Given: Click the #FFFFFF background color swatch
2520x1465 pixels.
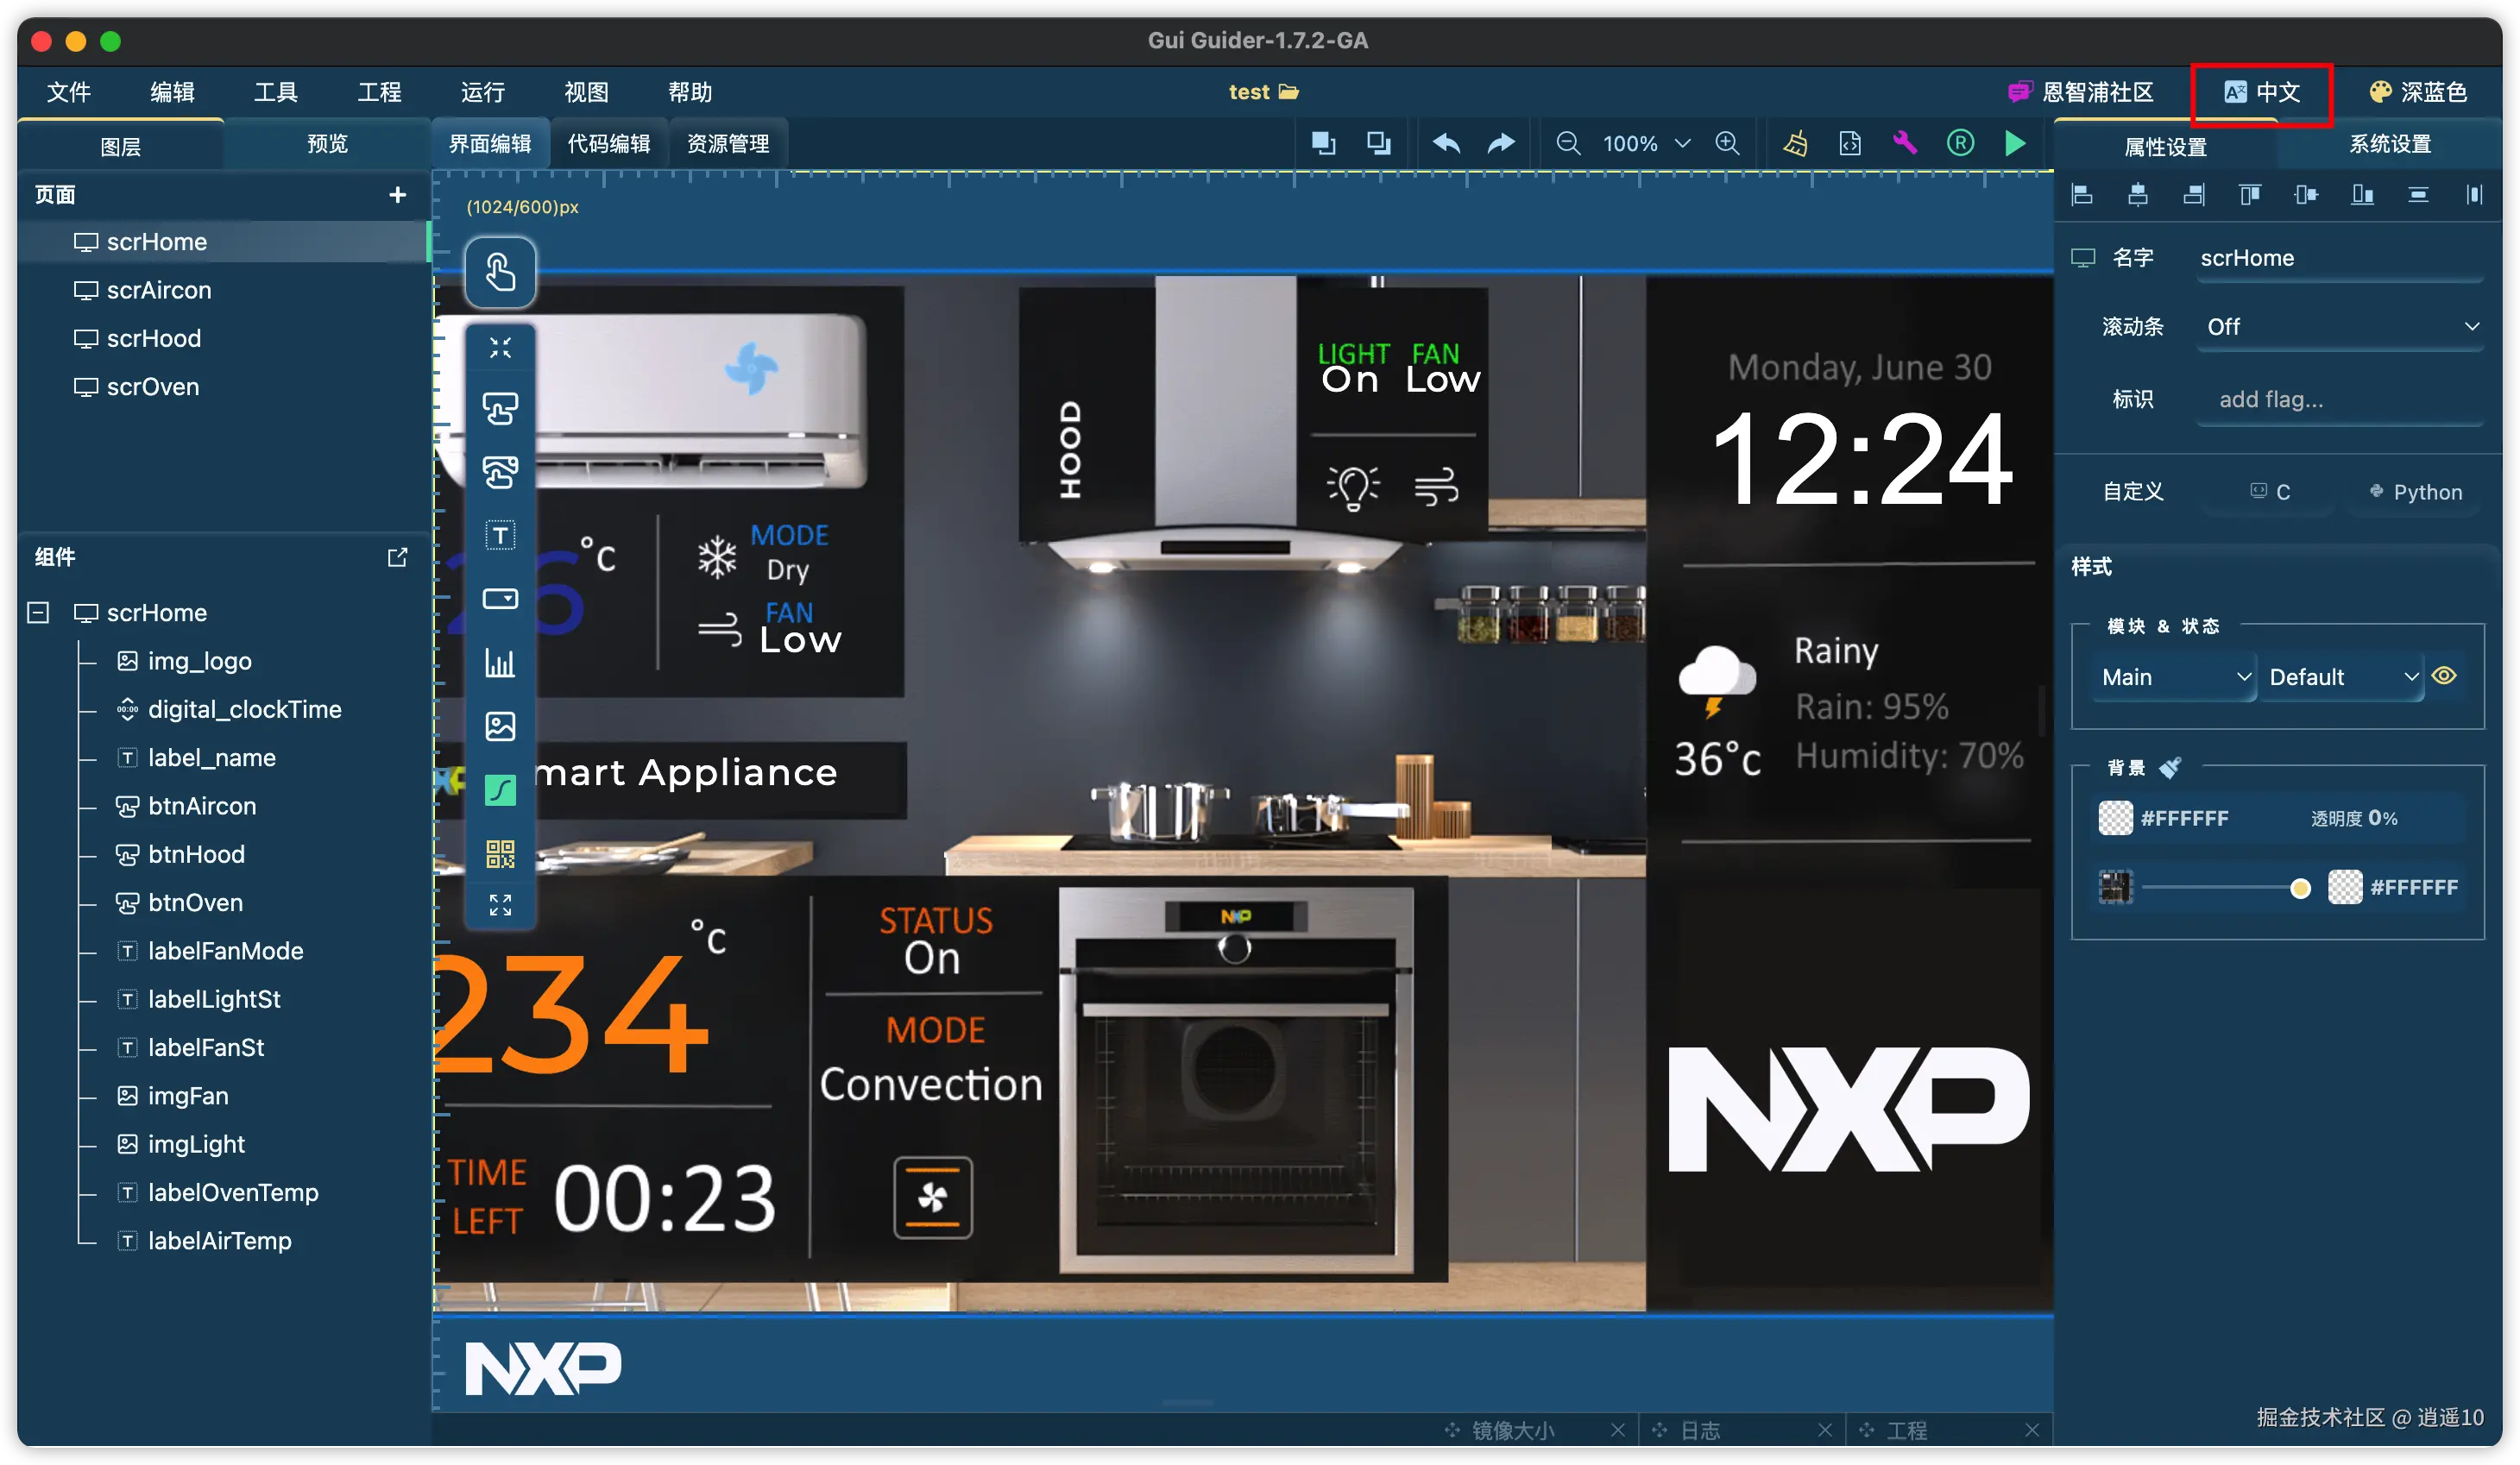Looking at the screenshot, I should point(2115,818).
